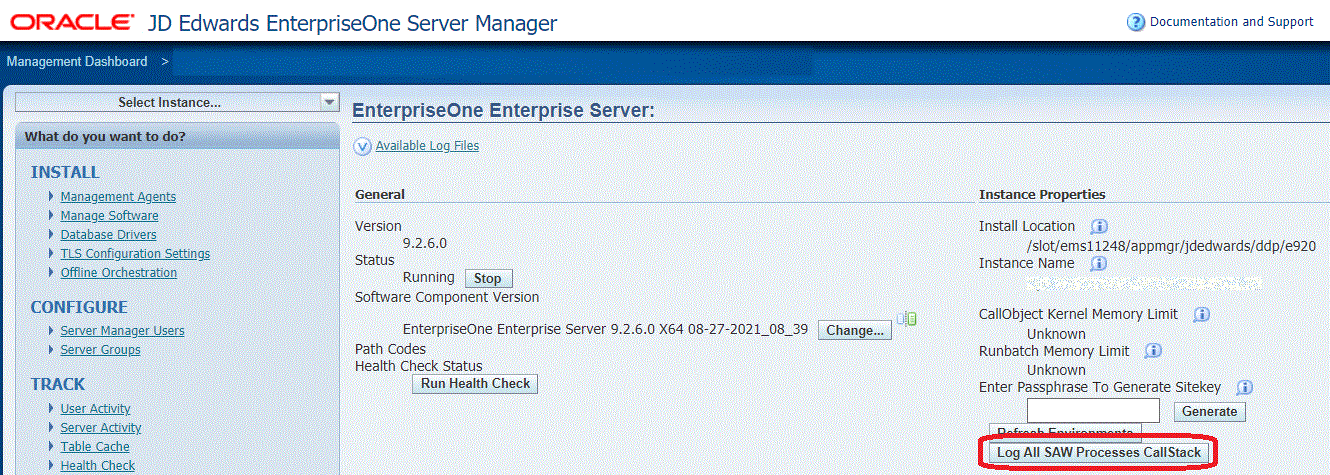Click the Management Dashboard breadcrumb
This screenshot has height=475, width=1330.
(x=77, y=62)
